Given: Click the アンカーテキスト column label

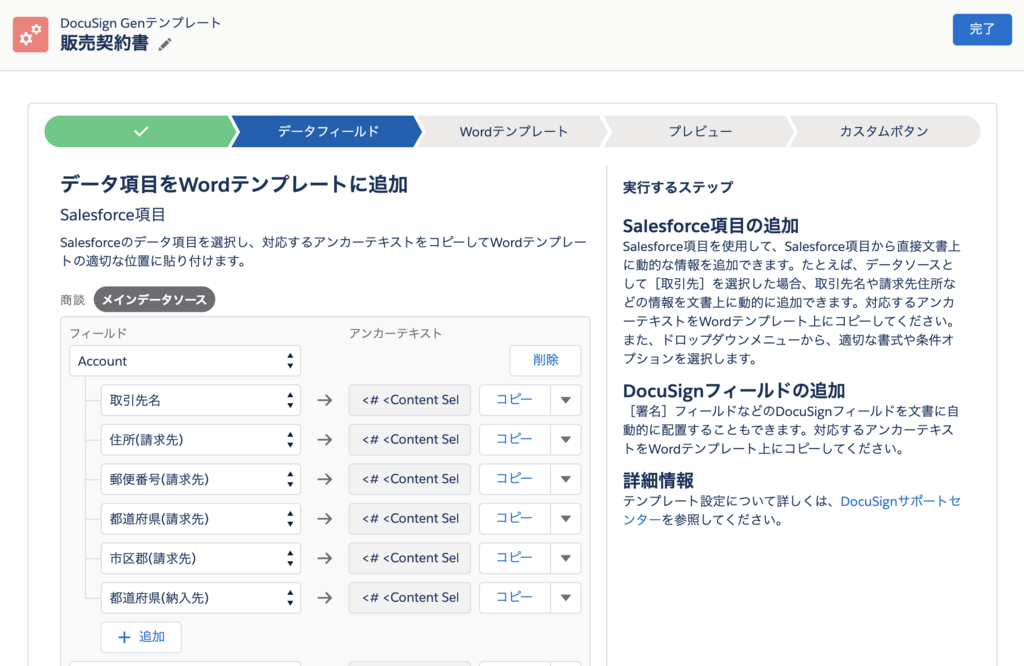Looking at the screenshot, I should [x=395, y=334].
